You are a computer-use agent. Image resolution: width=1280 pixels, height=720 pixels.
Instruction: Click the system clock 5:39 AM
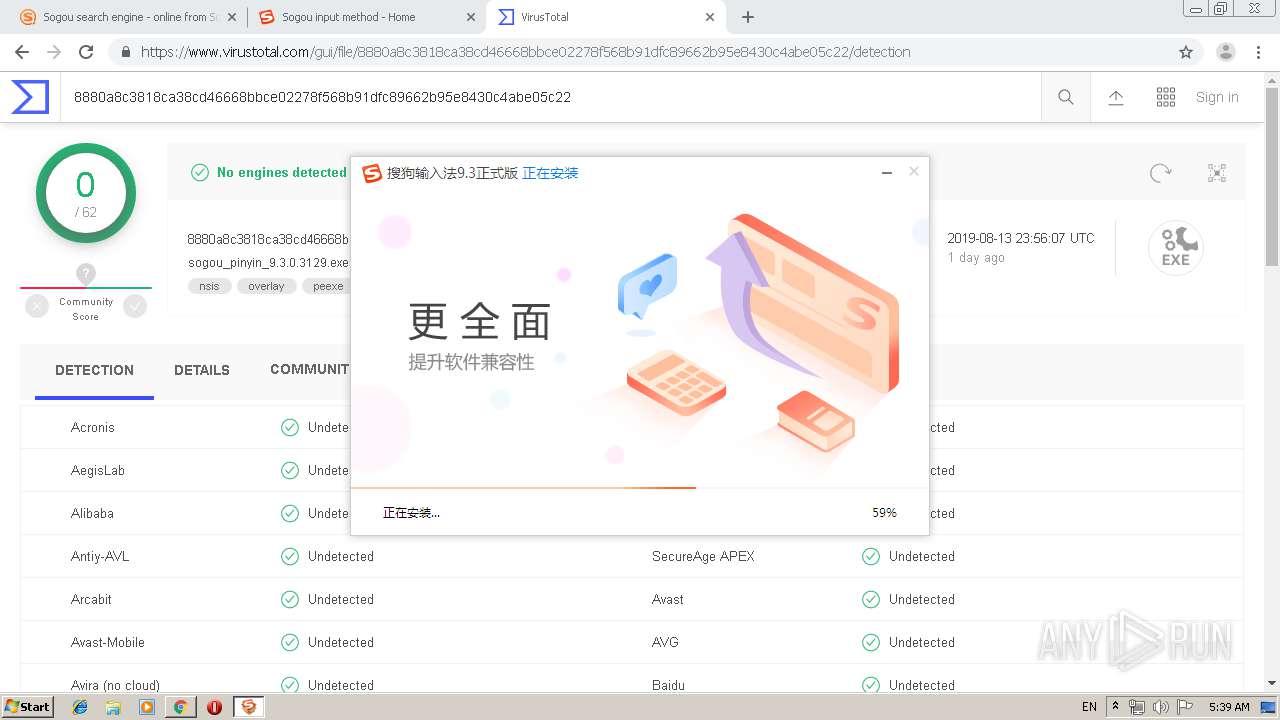point(1229,707)
